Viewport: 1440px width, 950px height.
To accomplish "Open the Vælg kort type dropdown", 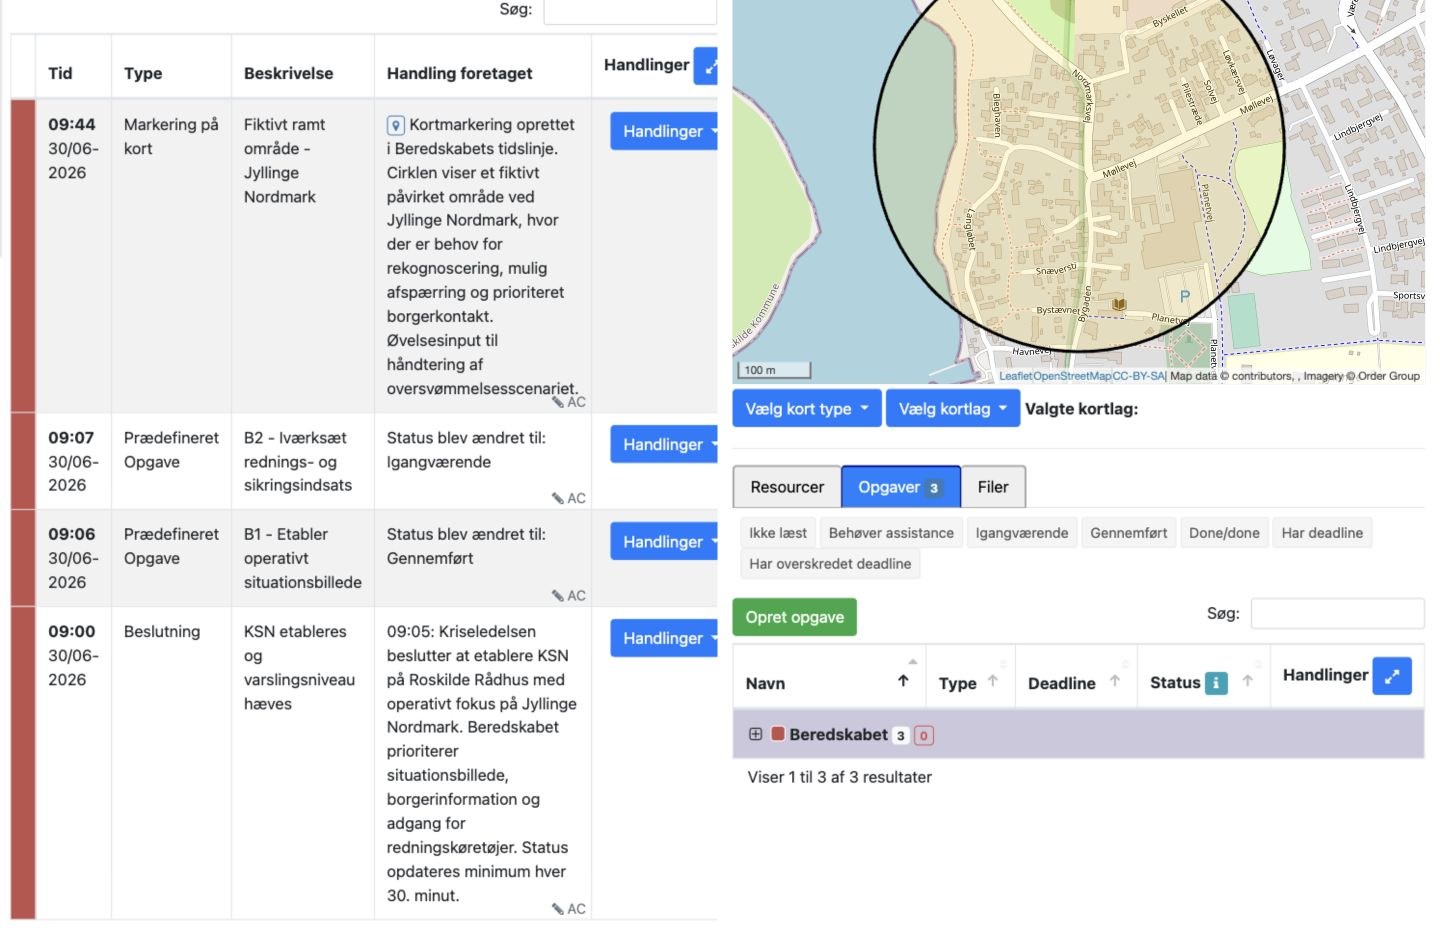I will [x=807, y=408].
